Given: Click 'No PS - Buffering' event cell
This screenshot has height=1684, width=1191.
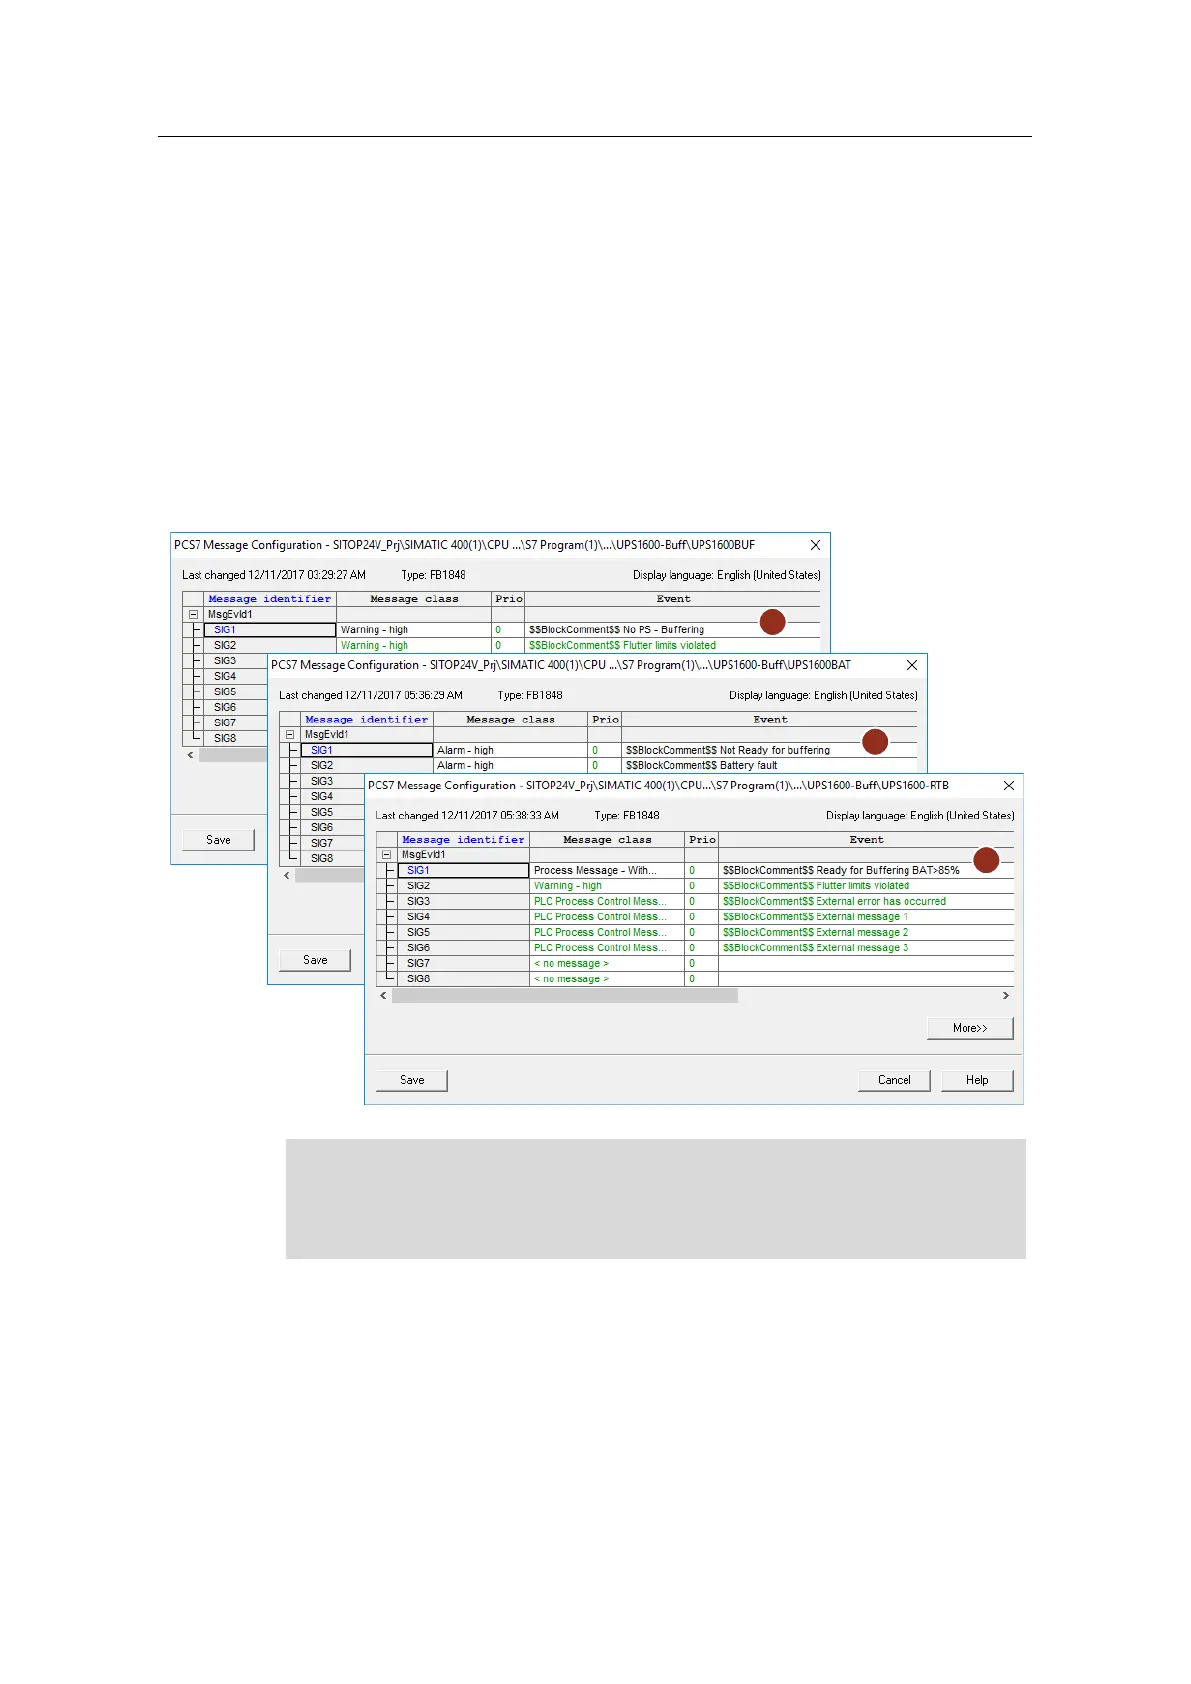Looking at the screenshot, I should coord(672,630).
